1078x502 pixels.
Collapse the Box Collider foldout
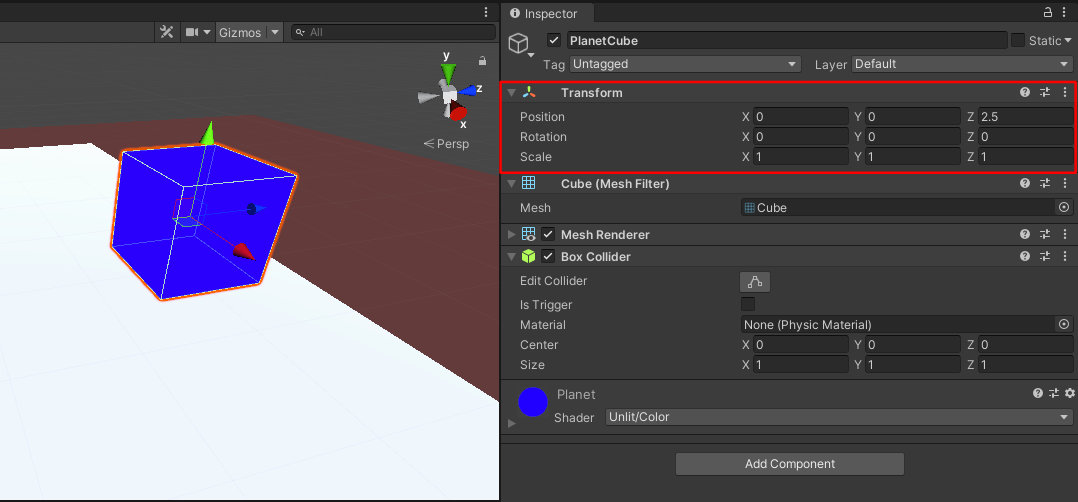(511, 257)
